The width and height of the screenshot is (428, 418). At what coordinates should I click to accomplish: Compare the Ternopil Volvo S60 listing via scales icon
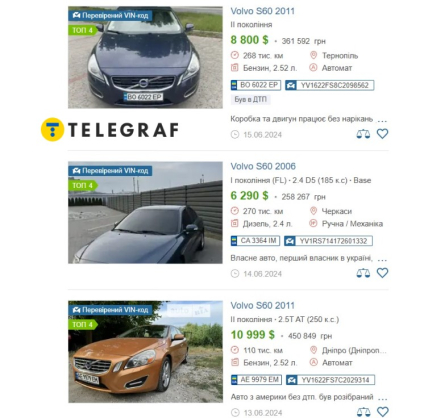(x=363, y=134)
